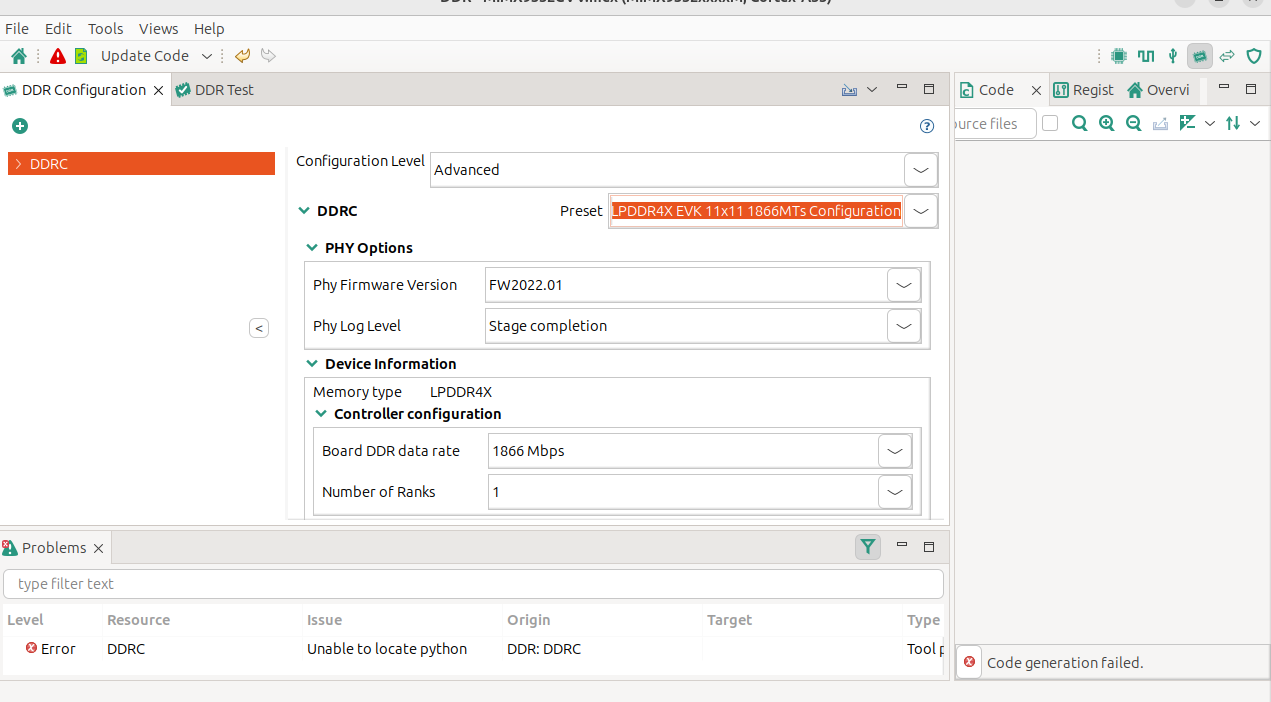Switch to the Overview tab

[x=1158, y=90]
